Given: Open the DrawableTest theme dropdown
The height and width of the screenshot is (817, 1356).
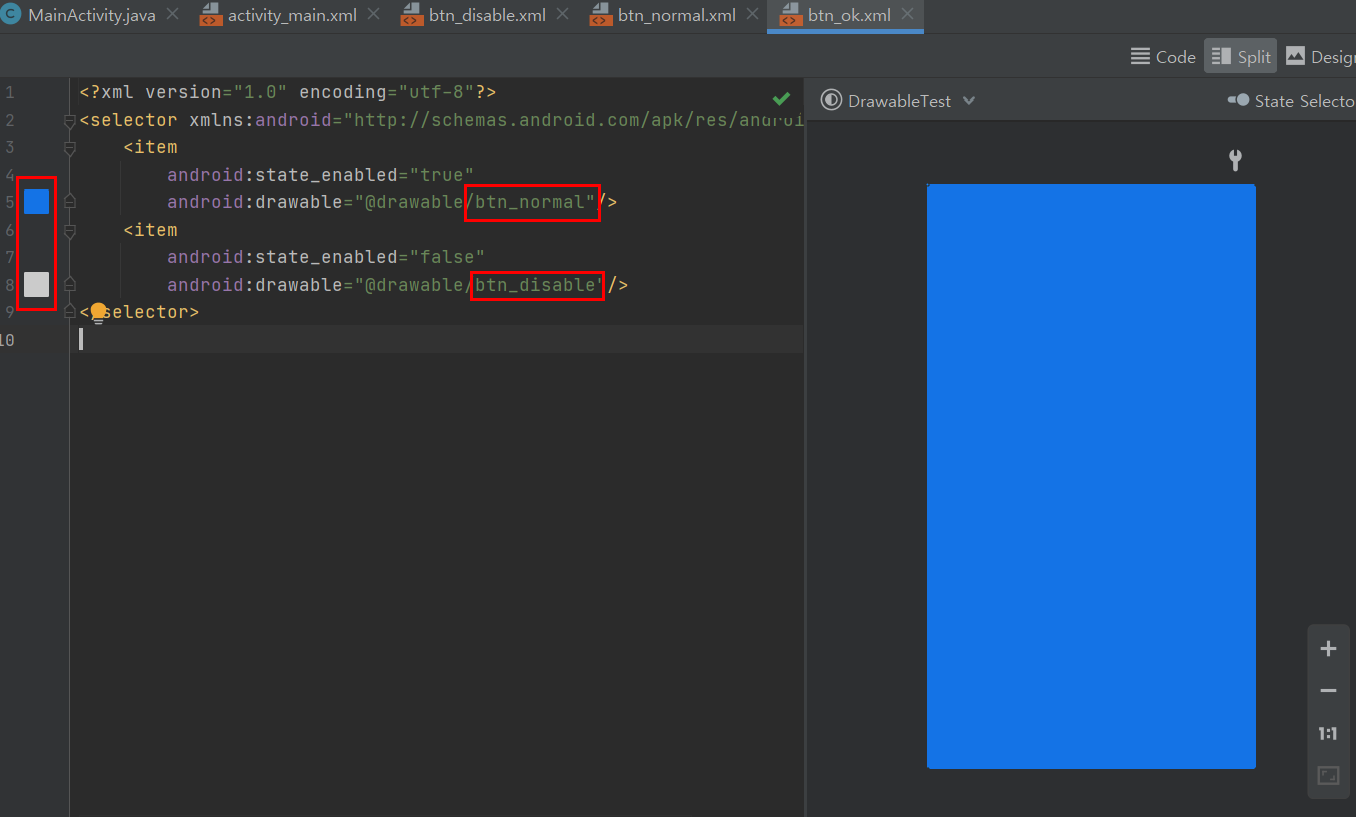Looking at the screenshot, I should [897, 101].
